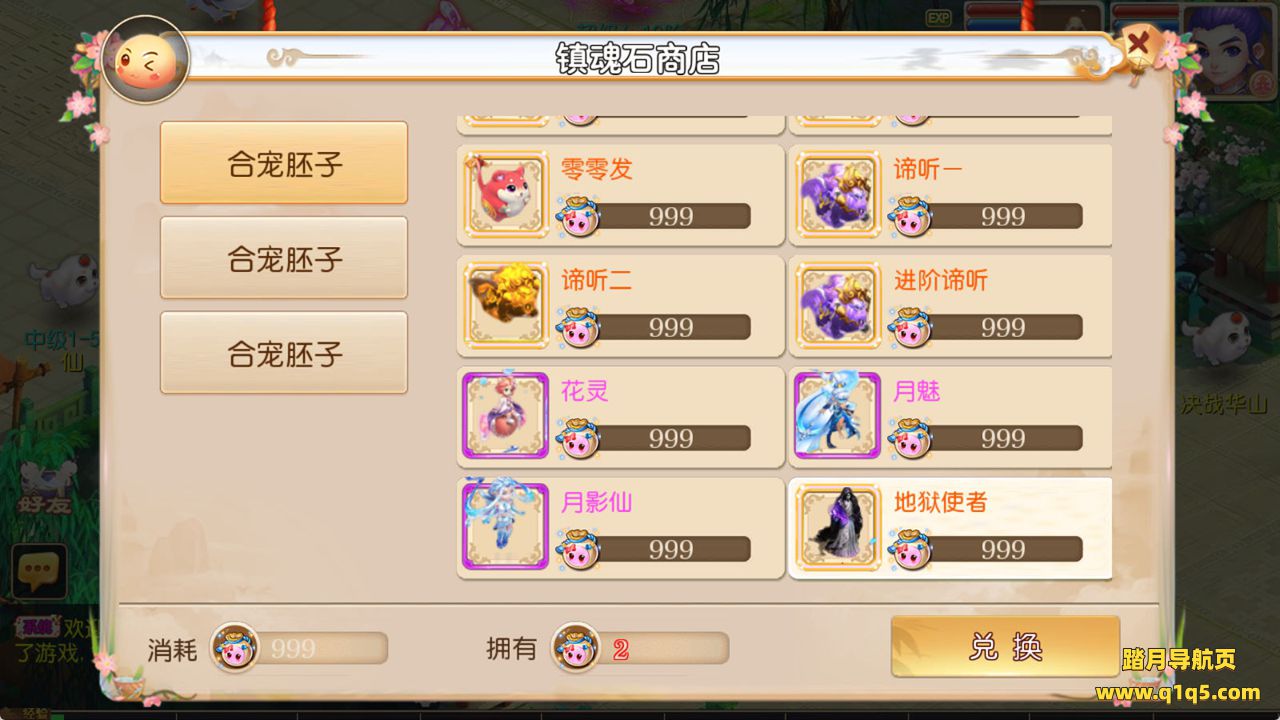Viewport: 1280px width, 720px height.
Task: Open the first 合宠胚子 category tab
Action: 284,163
